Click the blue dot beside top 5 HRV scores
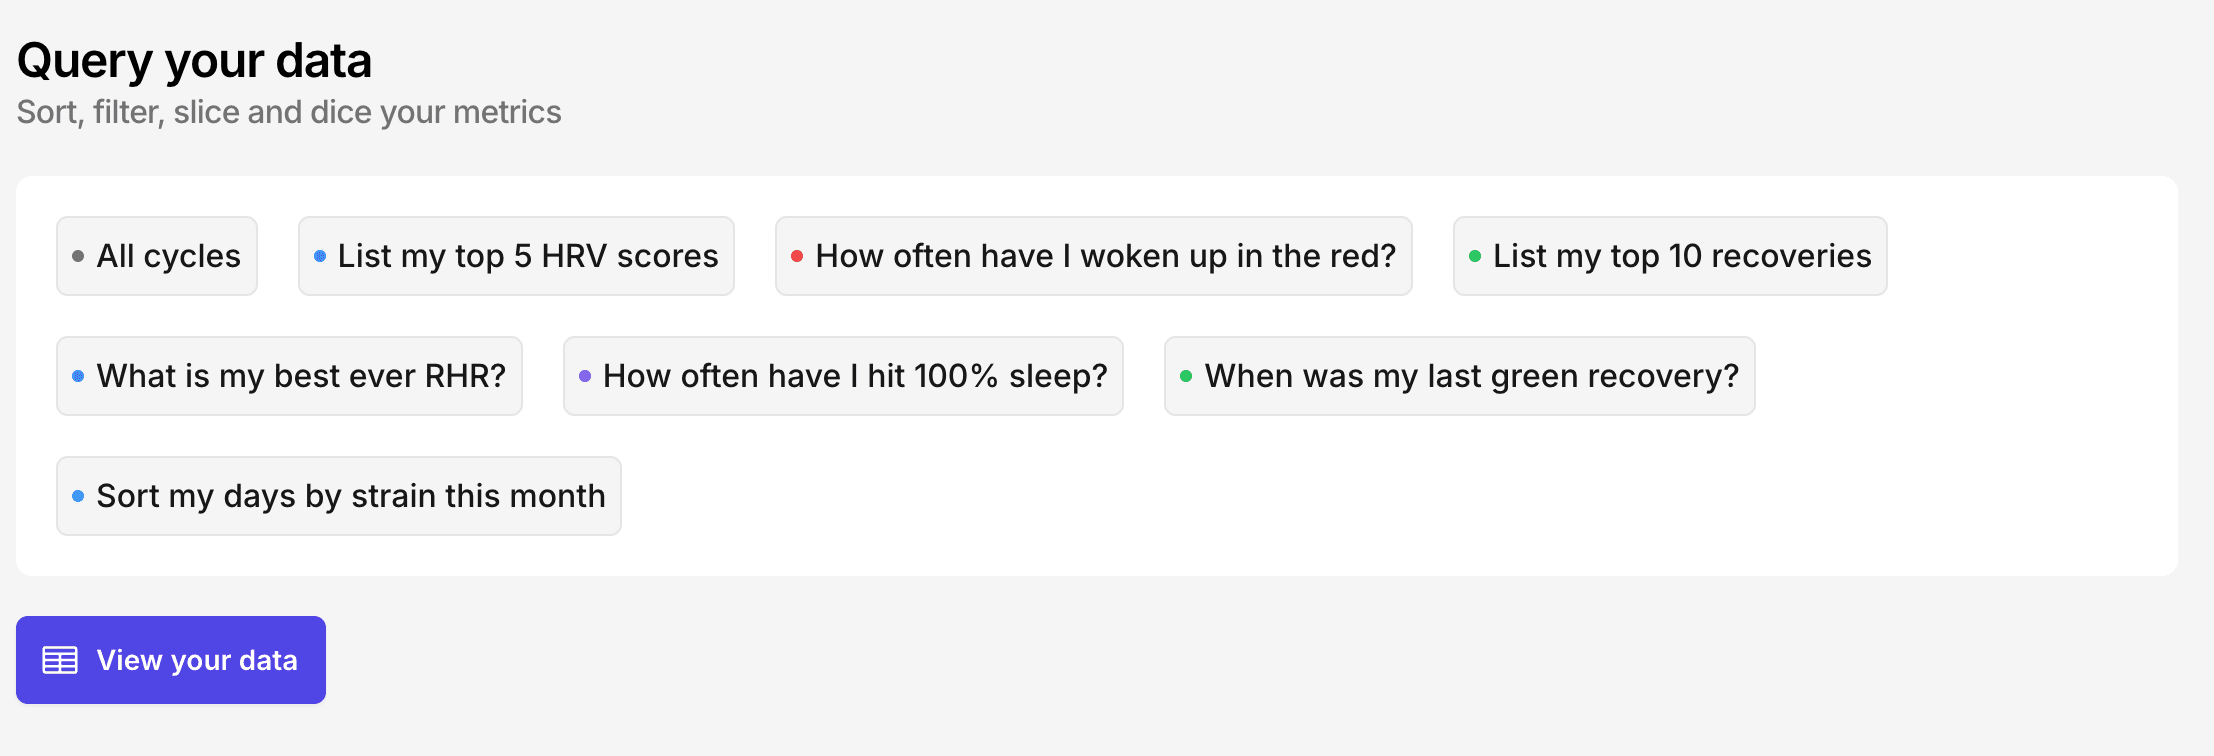Screen dimensions: 2214x756 pos(320,256)
